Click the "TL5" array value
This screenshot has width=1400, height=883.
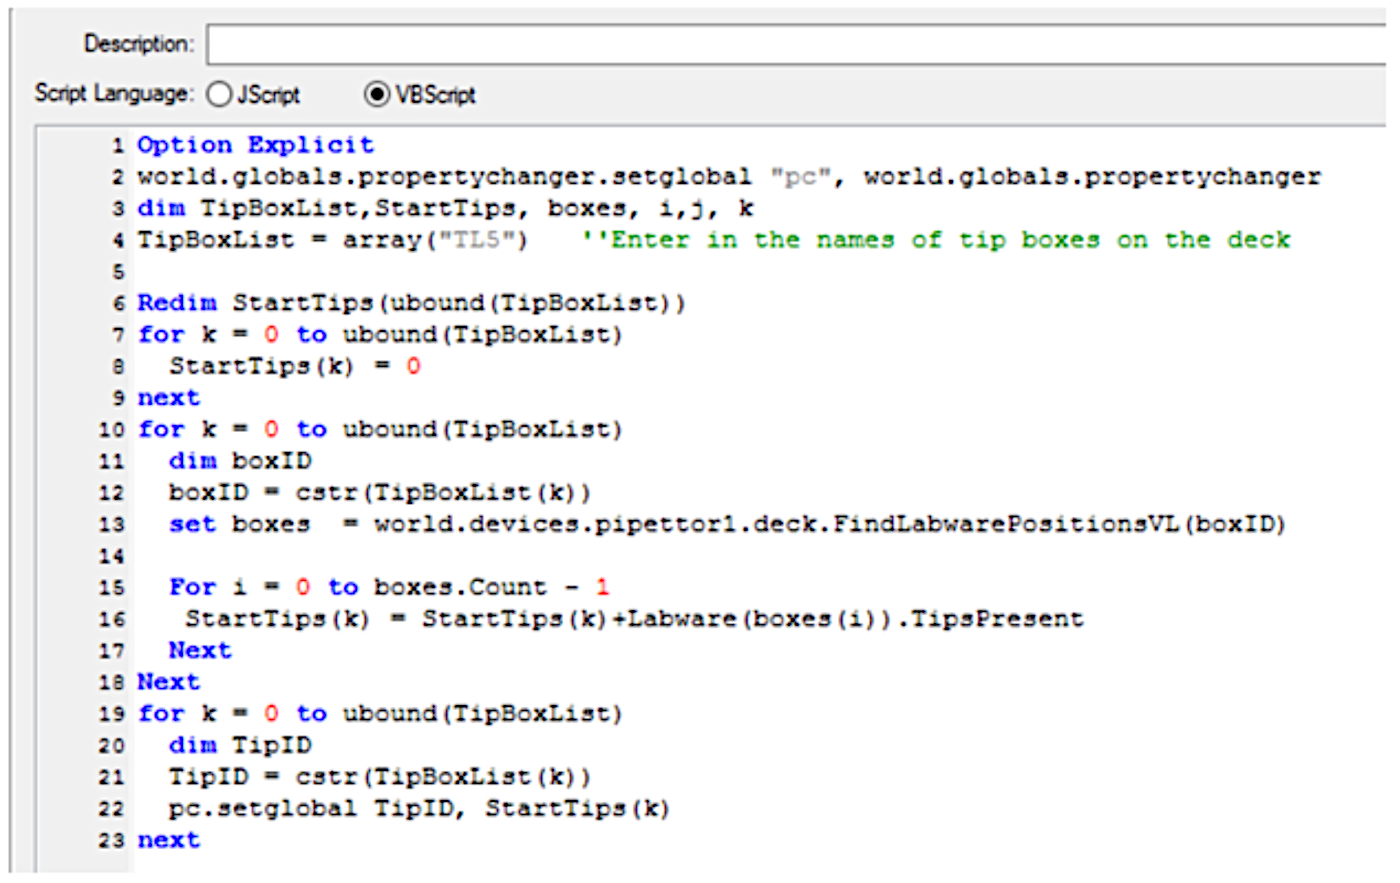(476, 240)
